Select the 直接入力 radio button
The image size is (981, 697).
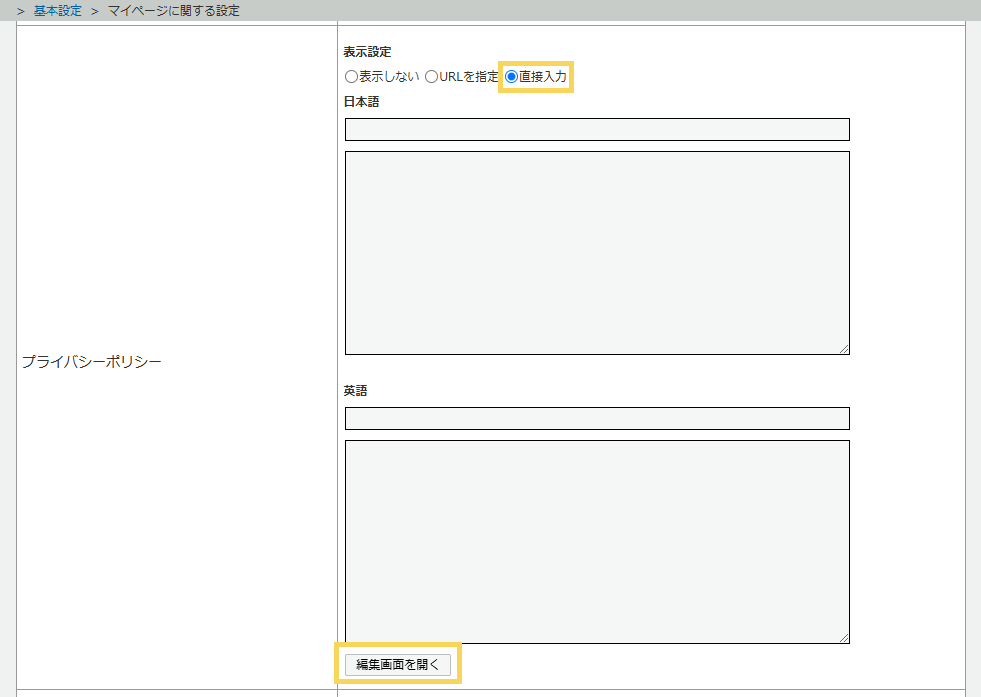point(512,77)
